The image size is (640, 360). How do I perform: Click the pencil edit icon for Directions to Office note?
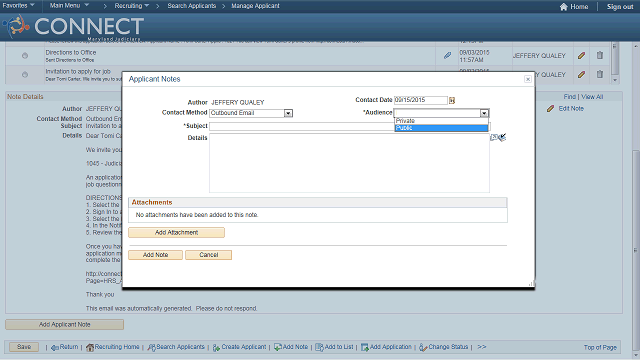coord(582,56)
